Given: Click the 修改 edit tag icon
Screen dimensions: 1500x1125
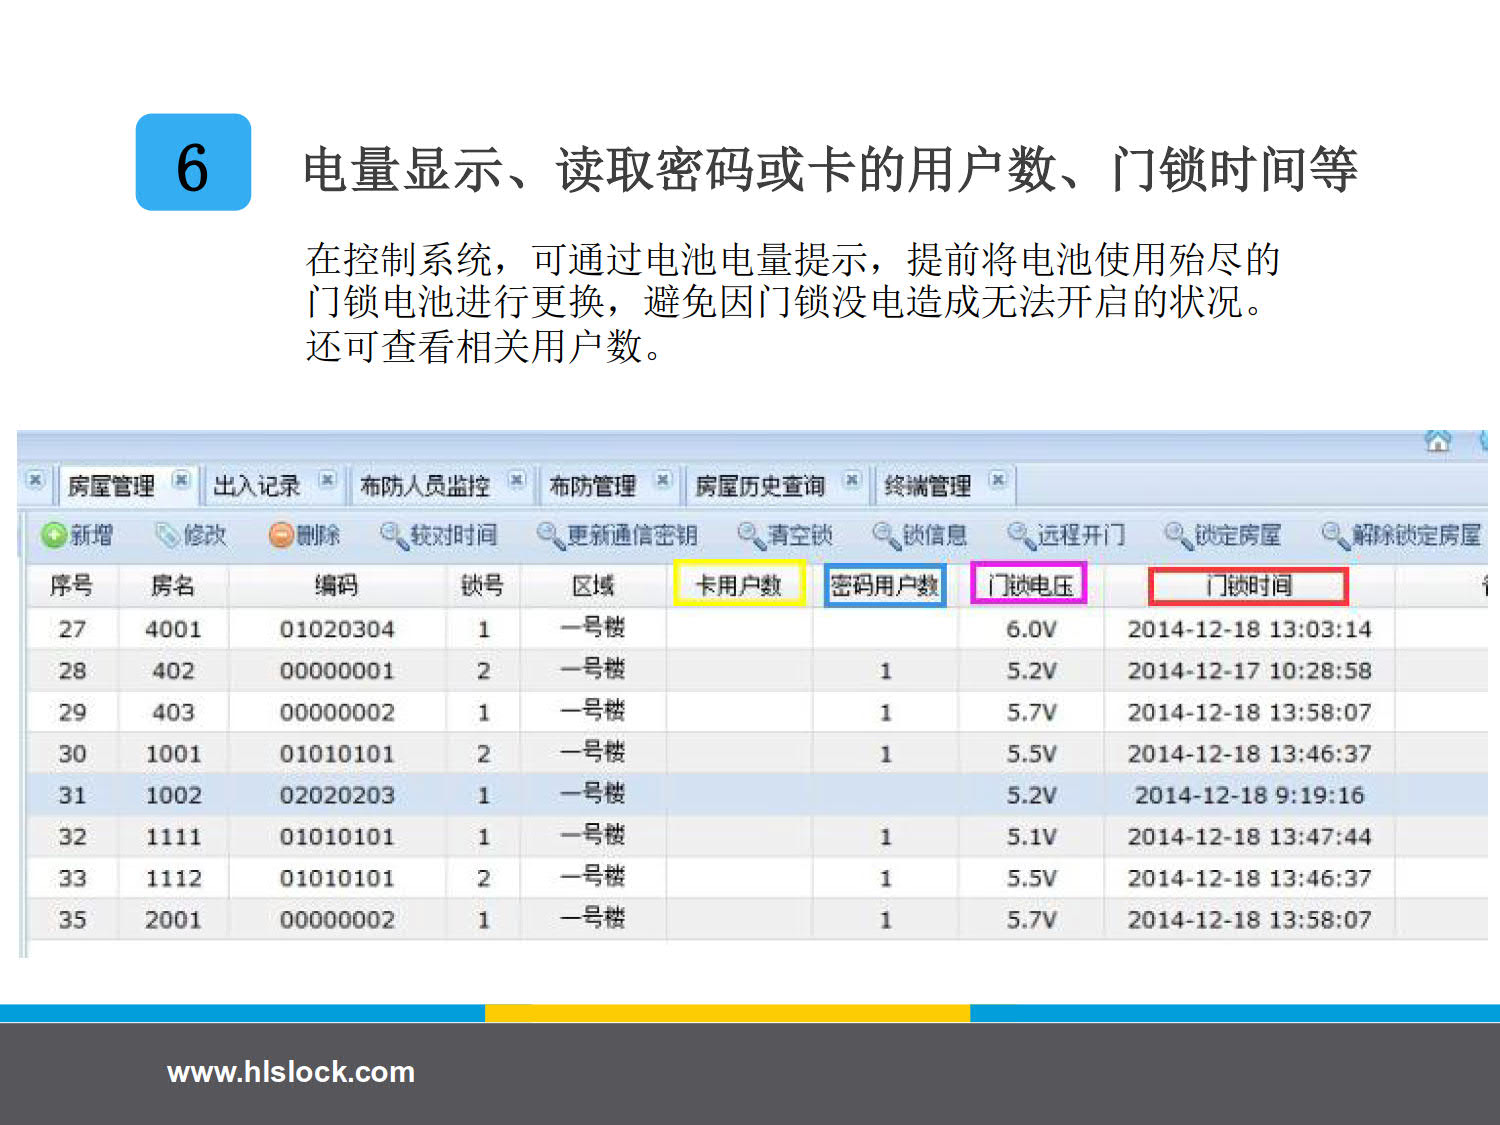Looking at the screenshot, I should pos(167,535).
